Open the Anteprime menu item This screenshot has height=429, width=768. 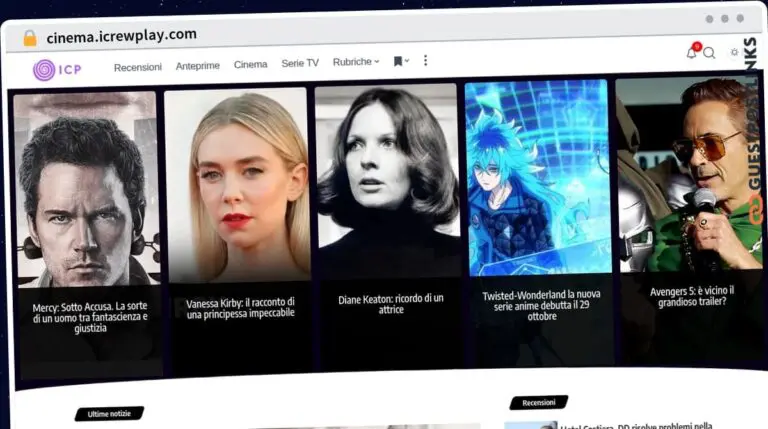(x=197, y=65)
